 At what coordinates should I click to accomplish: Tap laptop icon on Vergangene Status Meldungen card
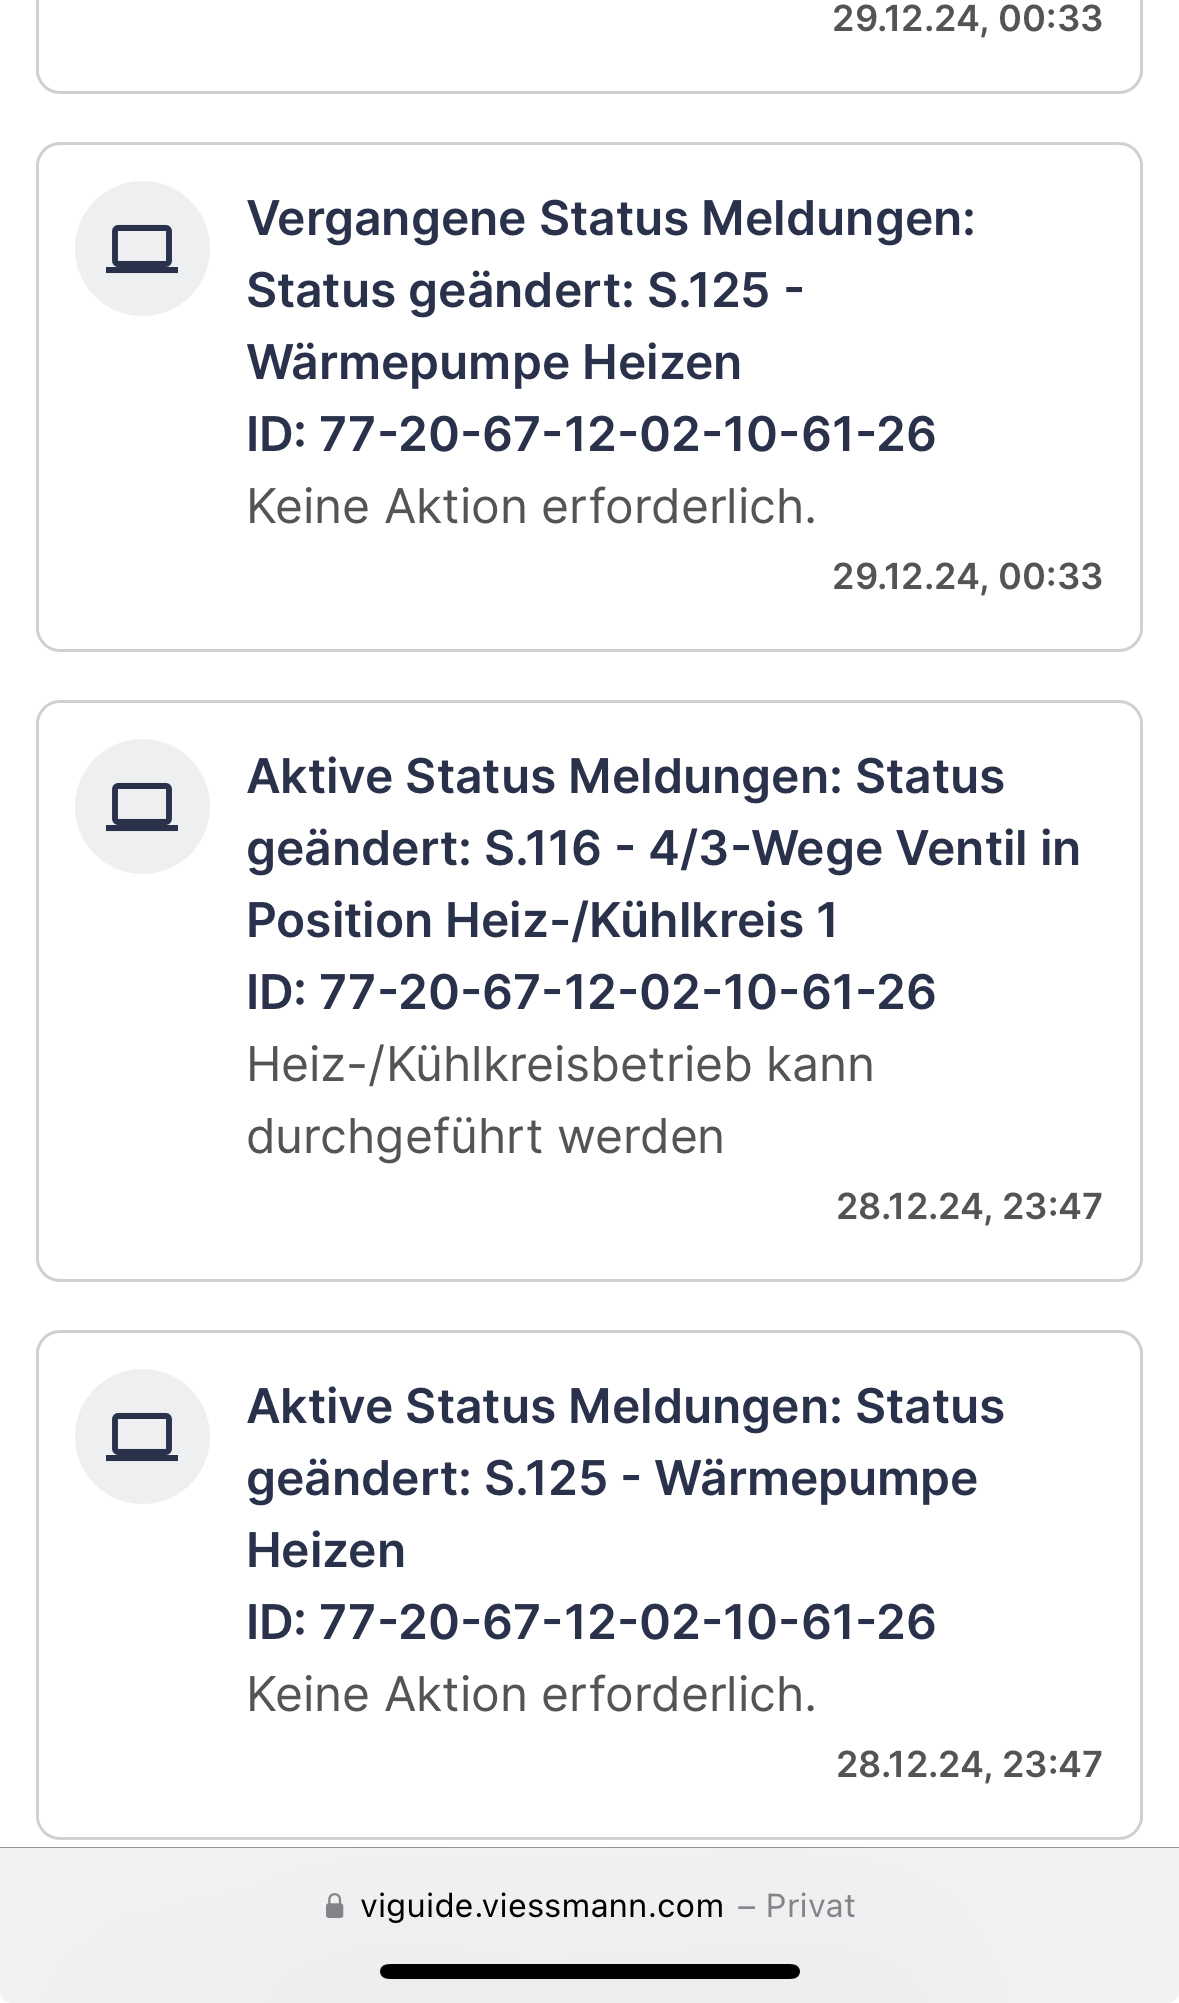(142, 249)
